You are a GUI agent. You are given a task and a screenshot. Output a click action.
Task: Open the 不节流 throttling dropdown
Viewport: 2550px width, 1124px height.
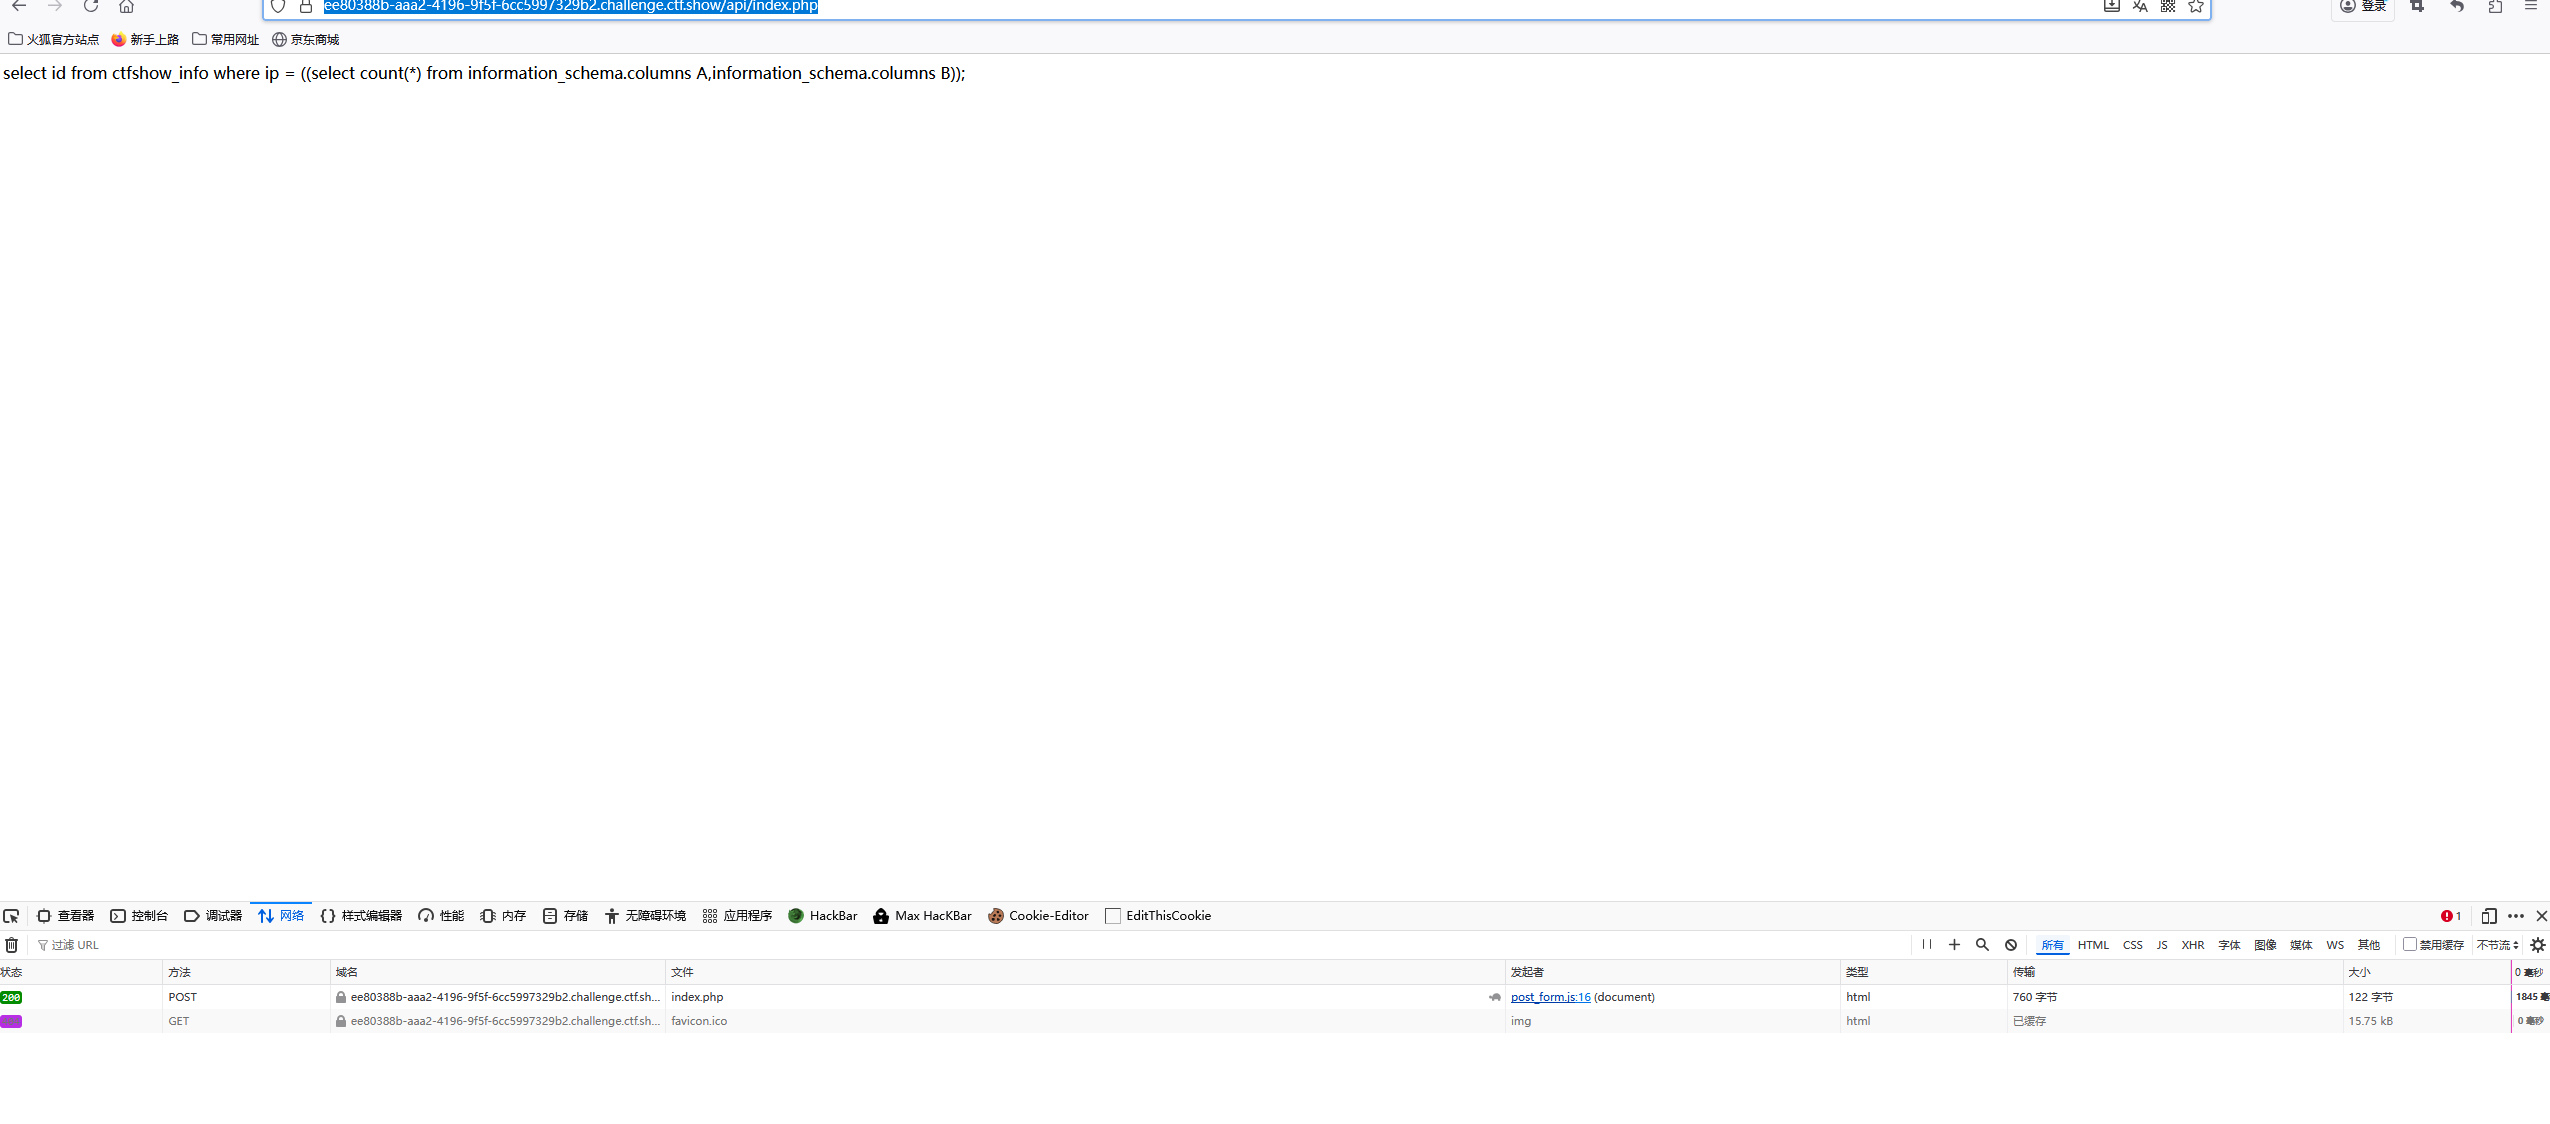coord(2497,945)
